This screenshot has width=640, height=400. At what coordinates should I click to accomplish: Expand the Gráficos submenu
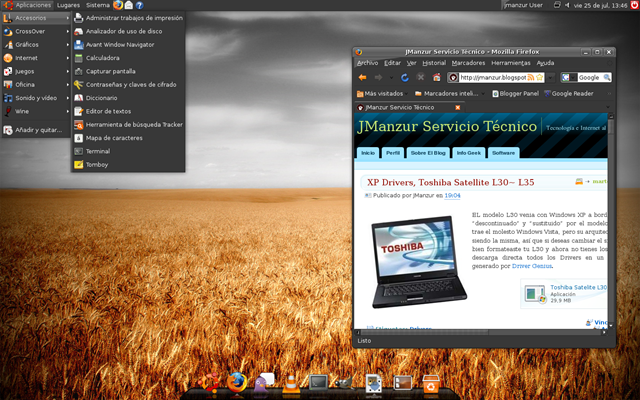[x=36, y=45]
